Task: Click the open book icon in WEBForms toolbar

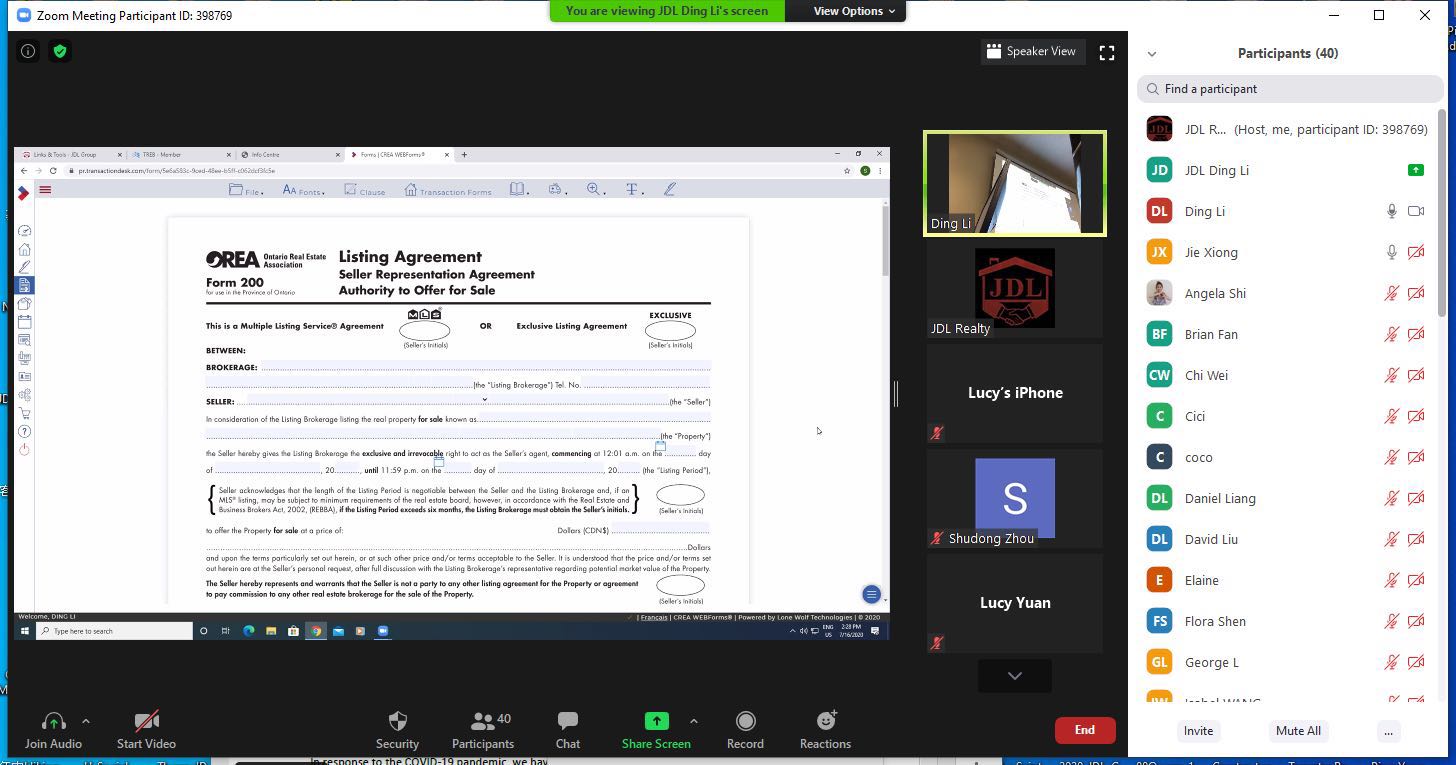Action: coord(518,189)
